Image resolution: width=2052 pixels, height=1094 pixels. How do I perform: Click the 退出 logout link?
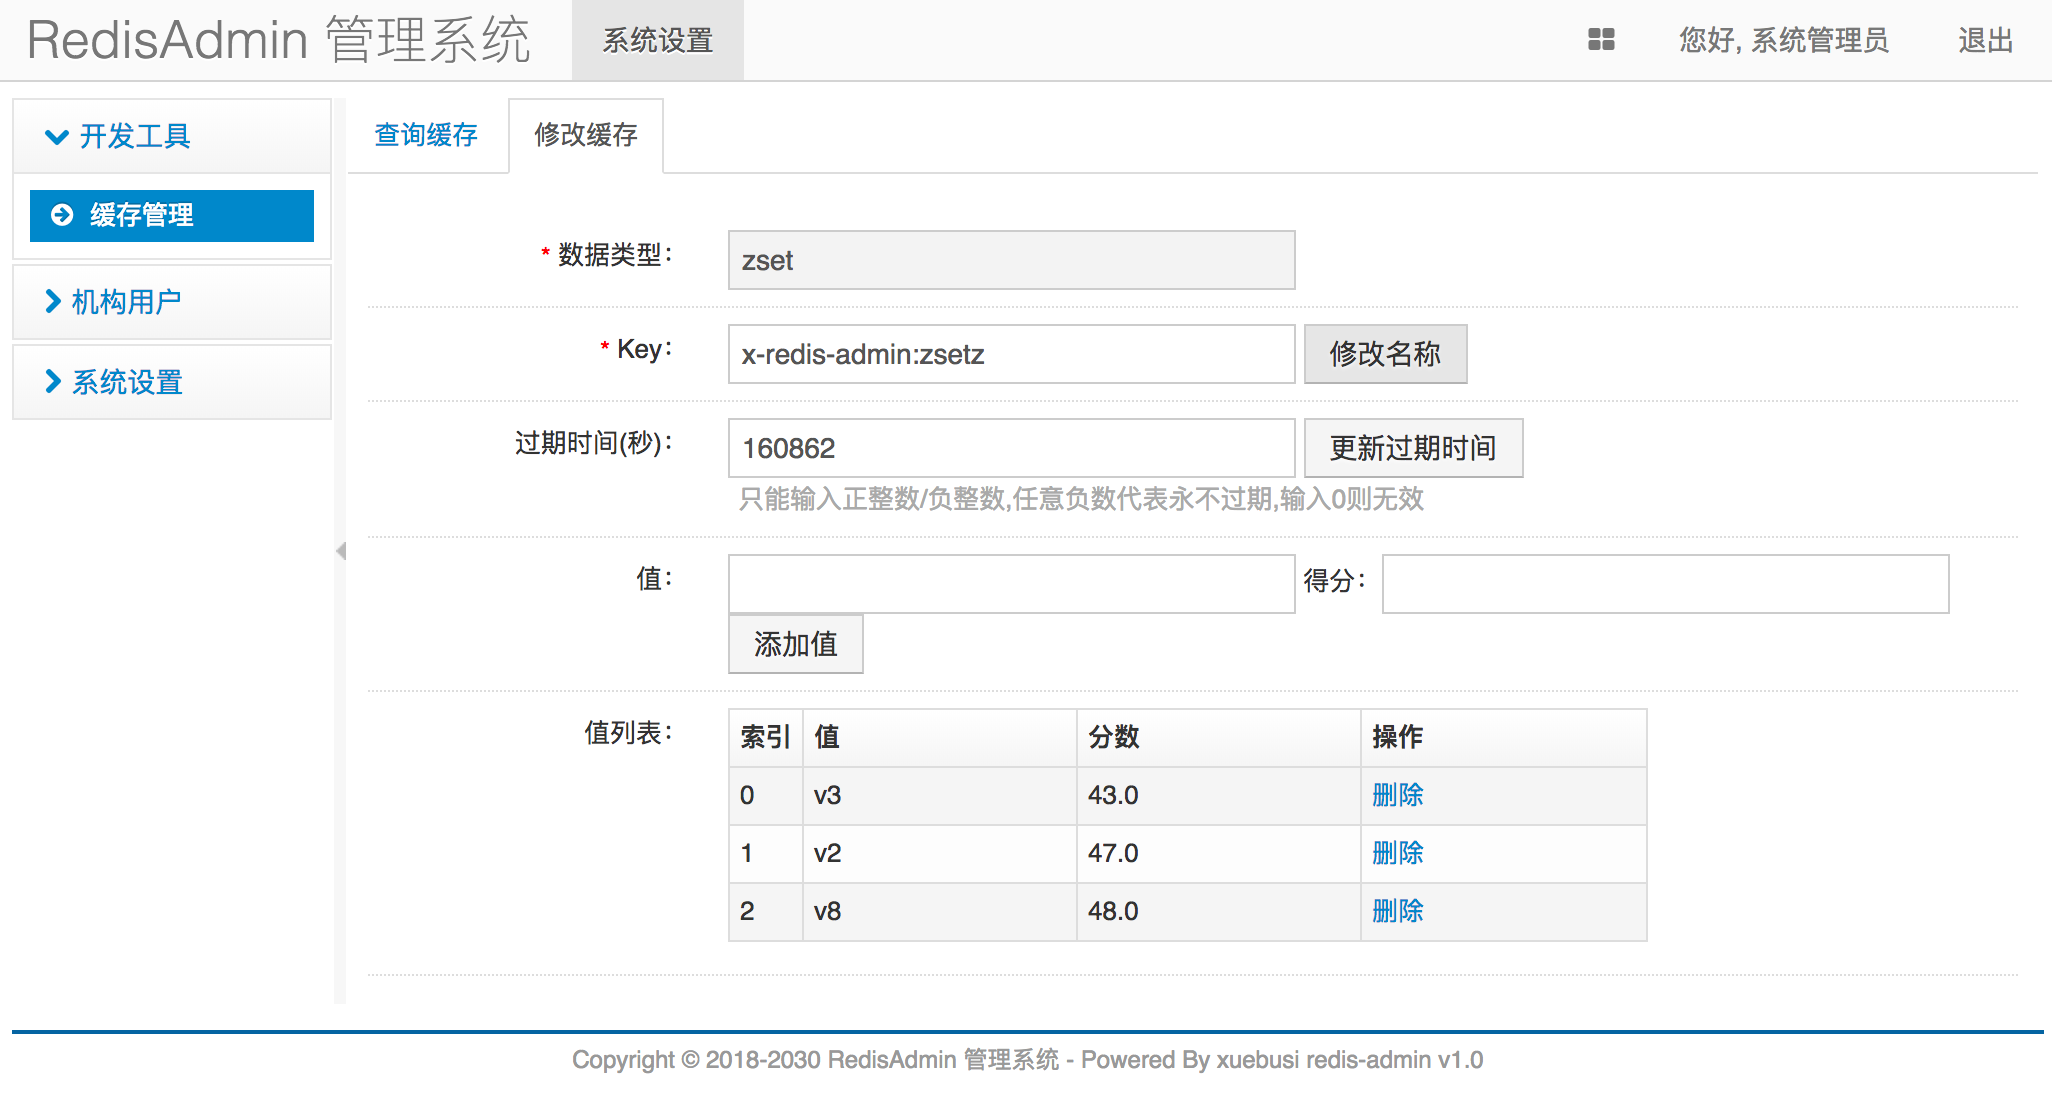click(1985, 41)
